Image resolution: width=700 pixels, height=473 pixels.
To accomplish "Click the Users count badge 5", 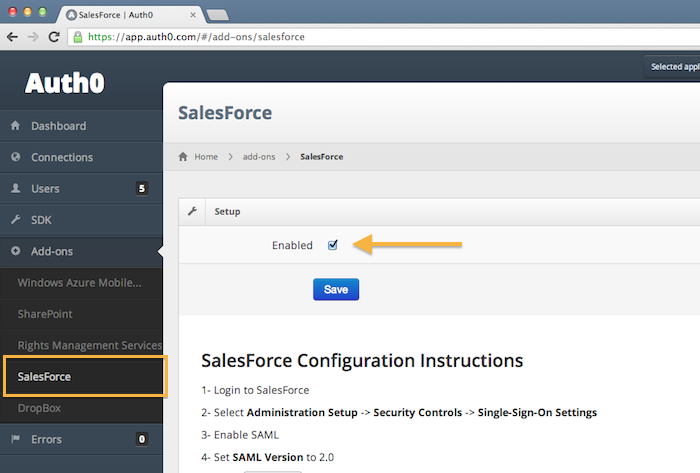I will (142, 188).
